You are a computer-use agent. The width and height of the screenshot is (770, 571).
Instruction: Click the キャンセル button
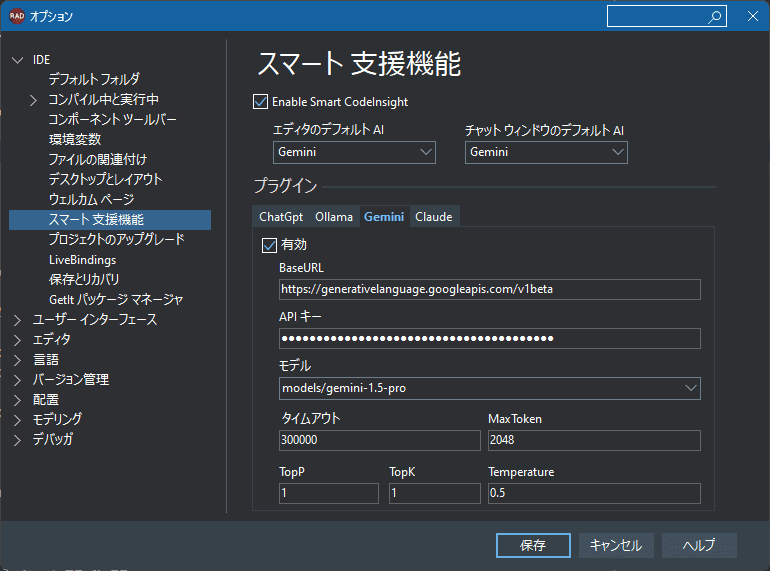[x=616, y=545]
